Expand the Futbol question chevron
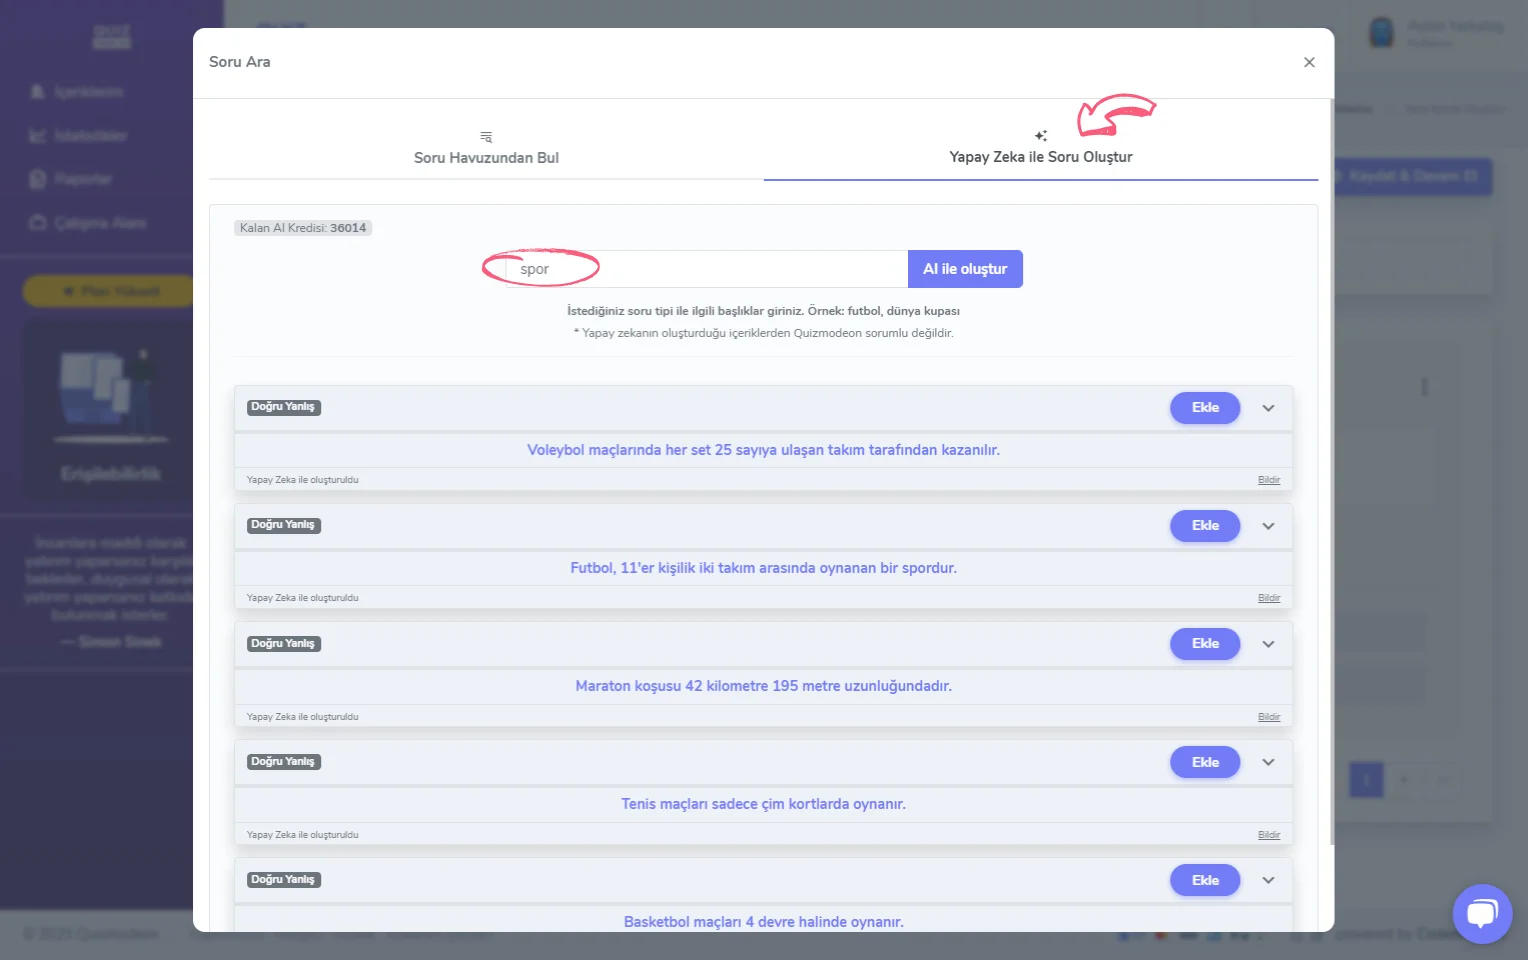This screenshot has width=1528, height=960. click(x=1268, y=526)
